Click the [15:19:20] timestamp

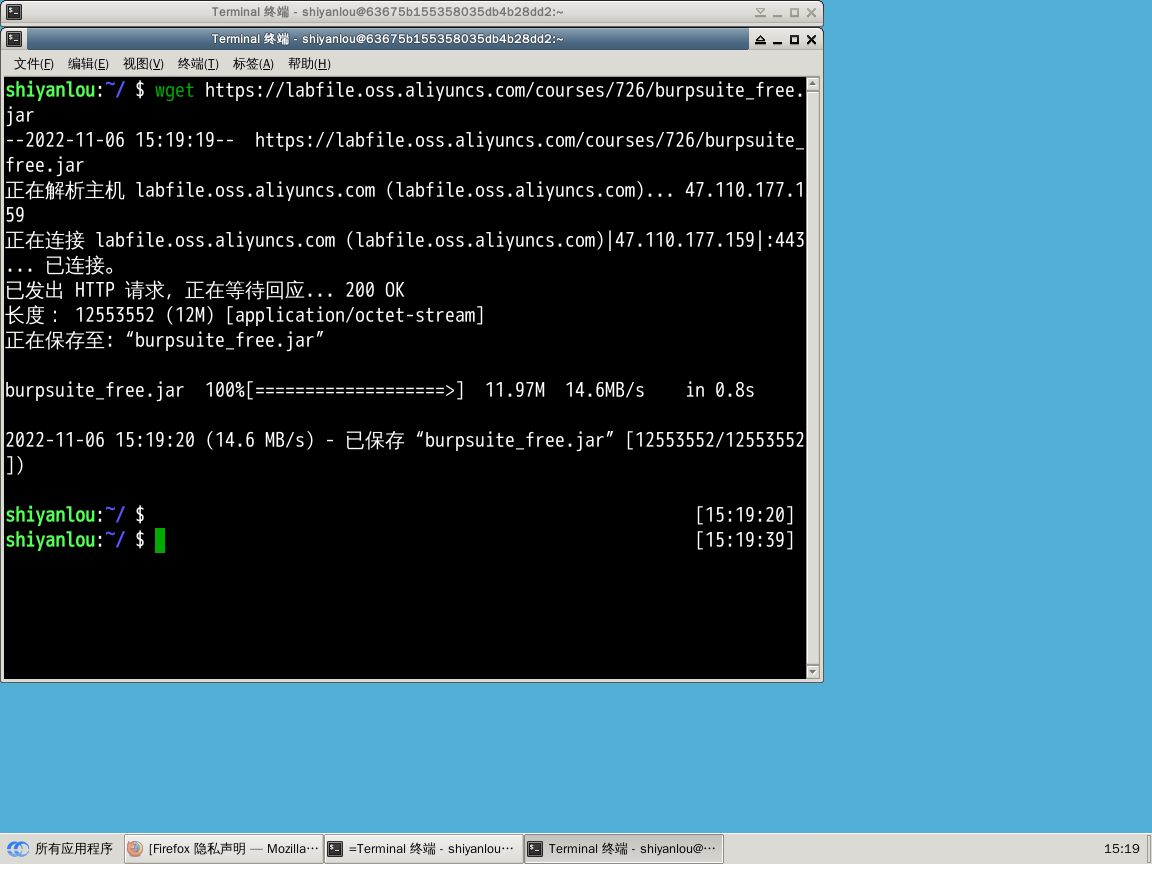tap(745, 515)
